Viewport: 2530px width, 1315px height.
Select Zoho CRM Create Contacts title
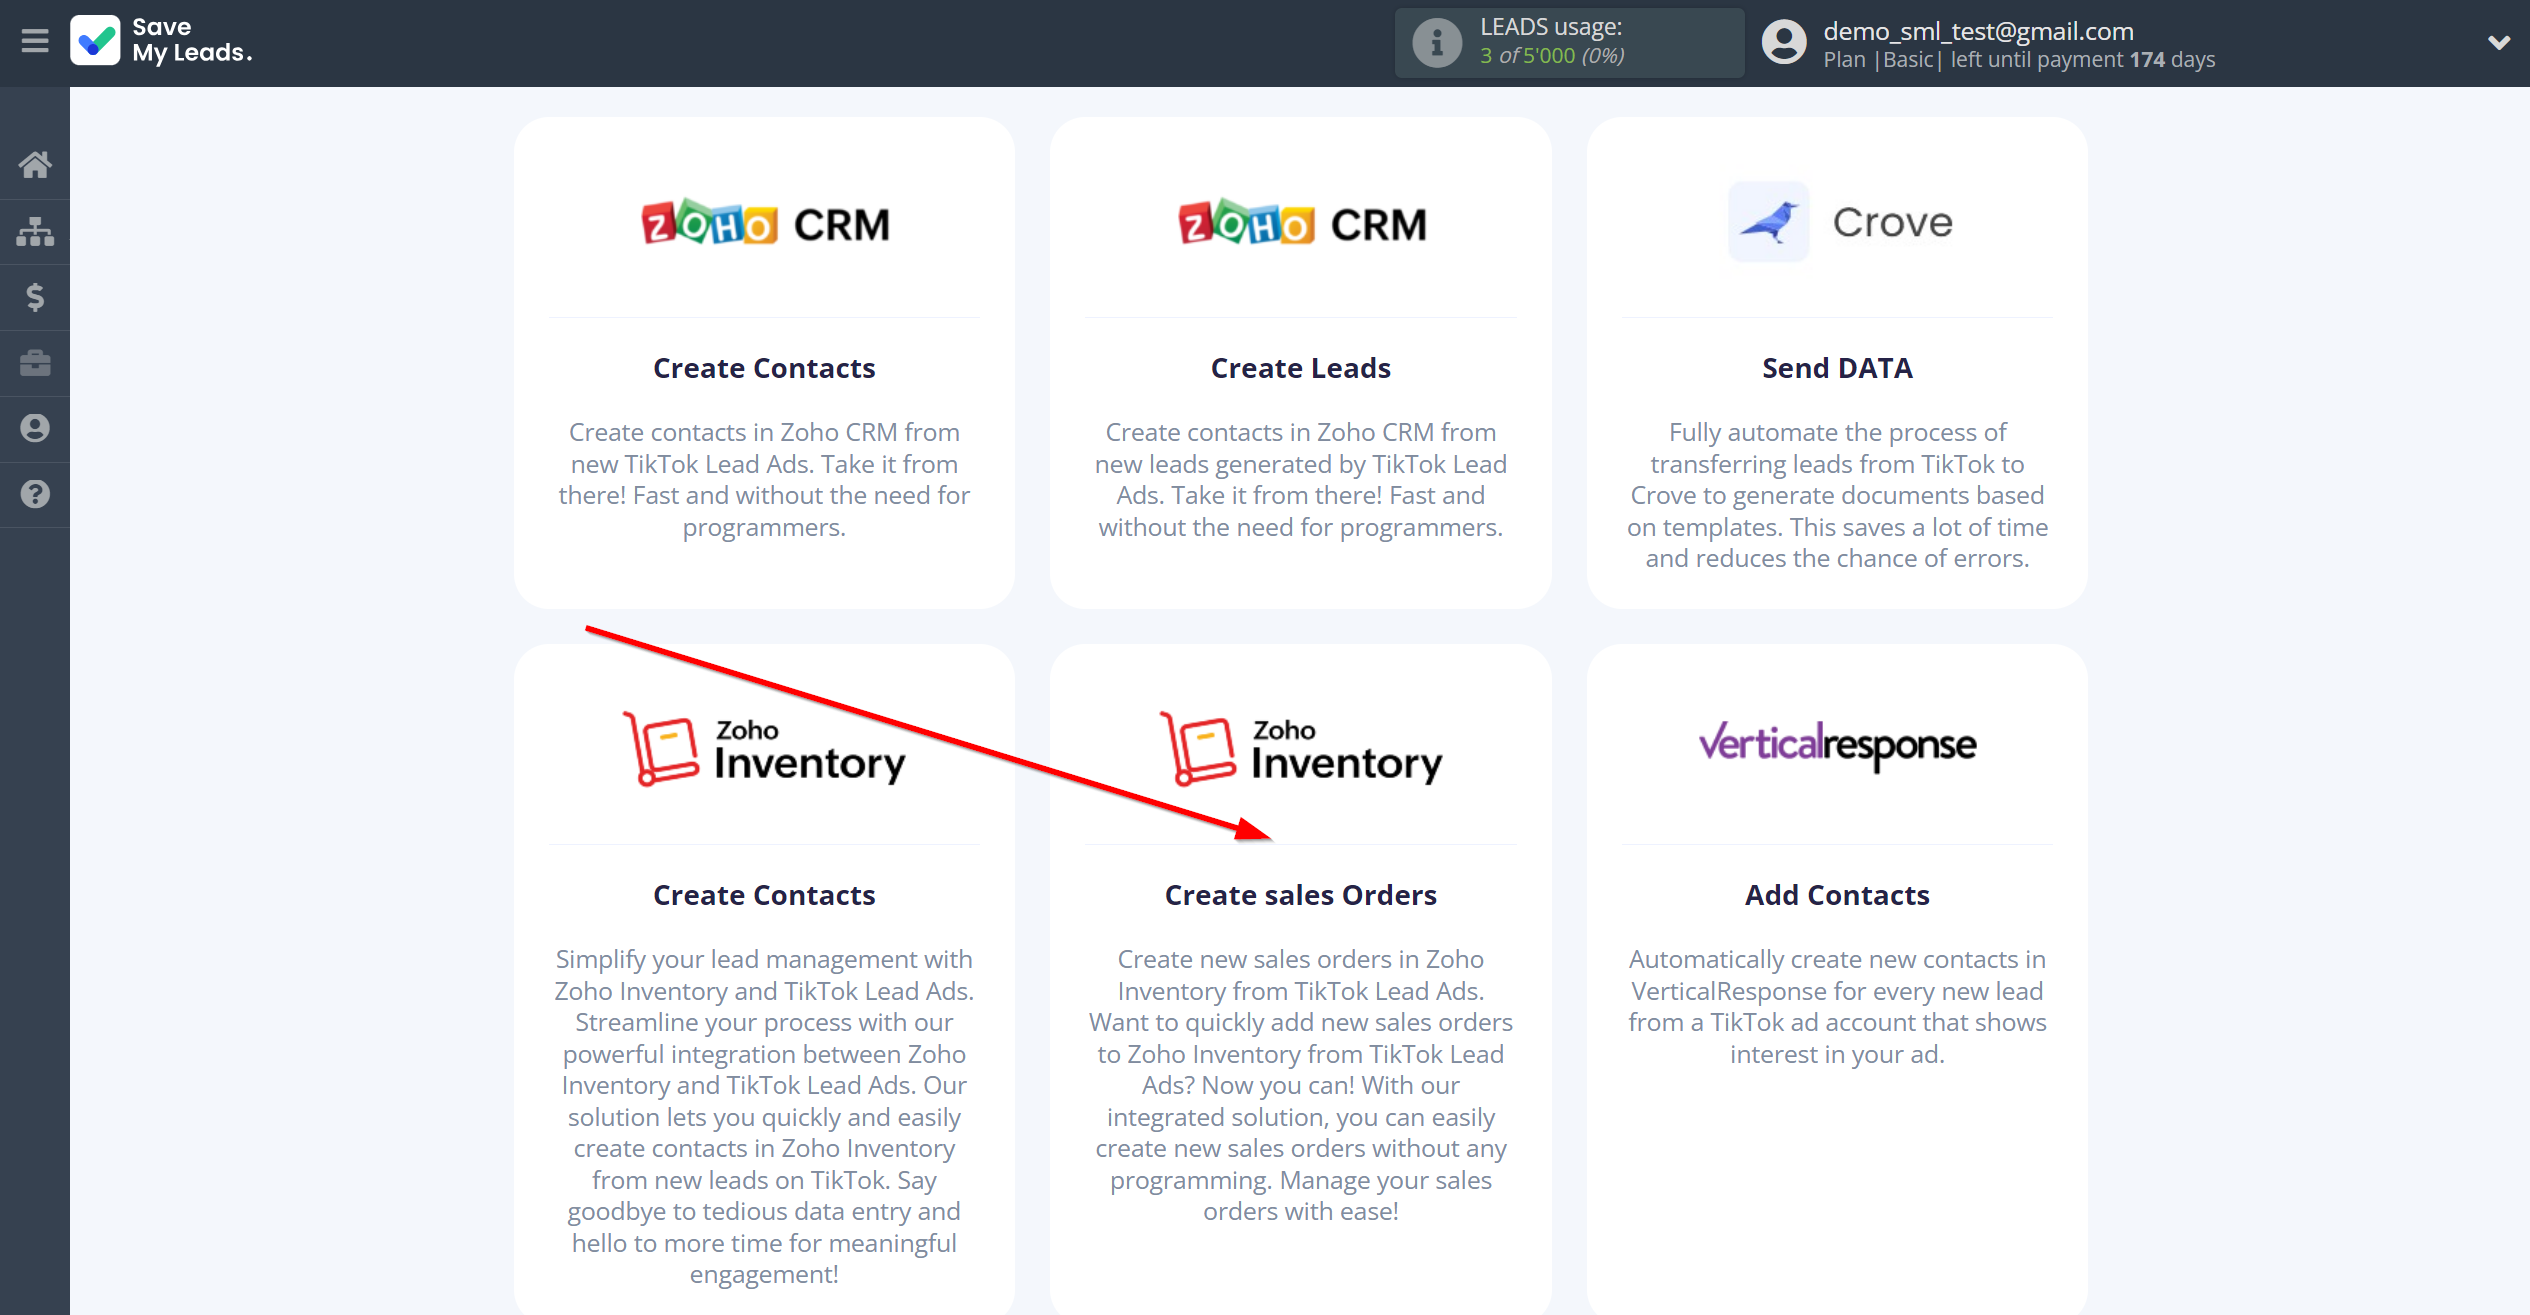764,368
